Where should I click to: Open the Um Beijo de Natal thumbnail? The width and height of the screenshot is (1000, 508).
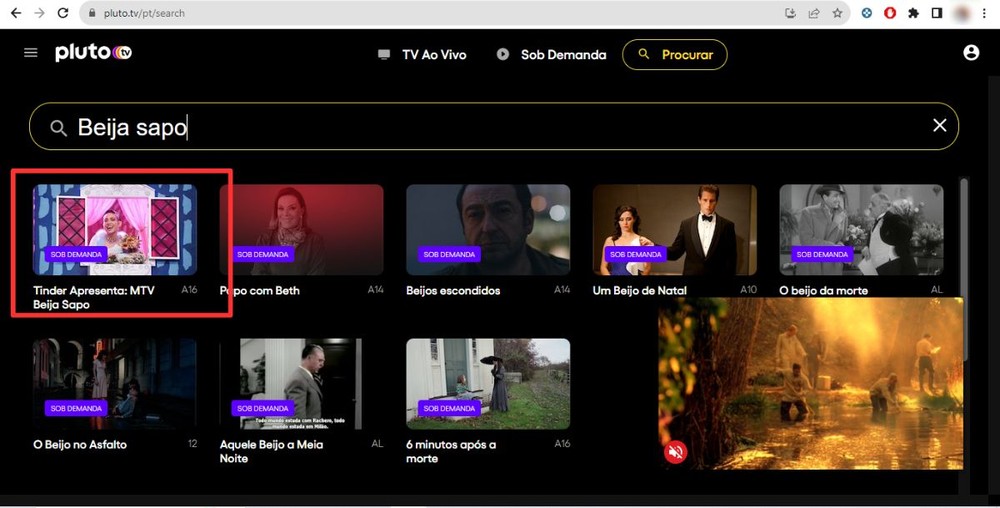[x=675, y=229]
